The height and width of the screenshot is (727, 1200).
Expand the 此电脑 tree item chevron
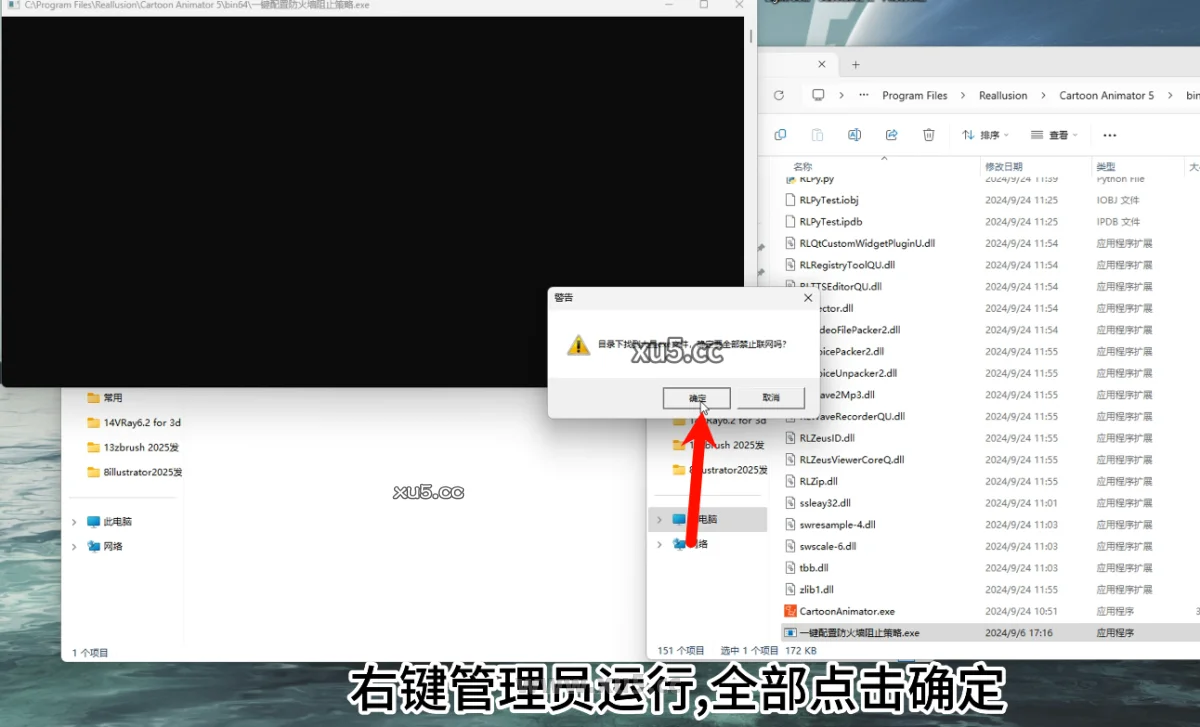pos(72,520)
